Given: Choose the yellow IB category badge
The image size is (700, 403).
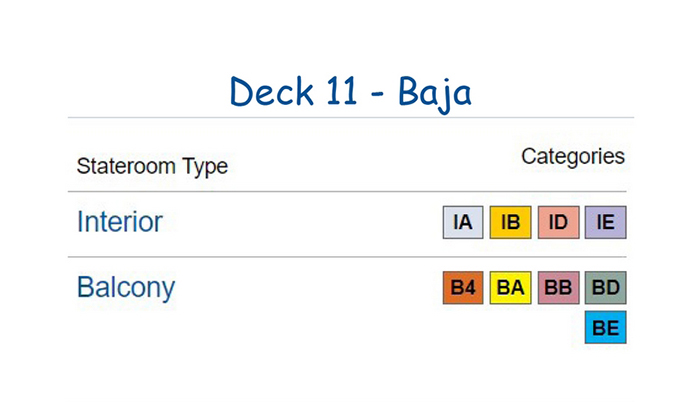Looking at the screenshot, I should tap(510, 222).
